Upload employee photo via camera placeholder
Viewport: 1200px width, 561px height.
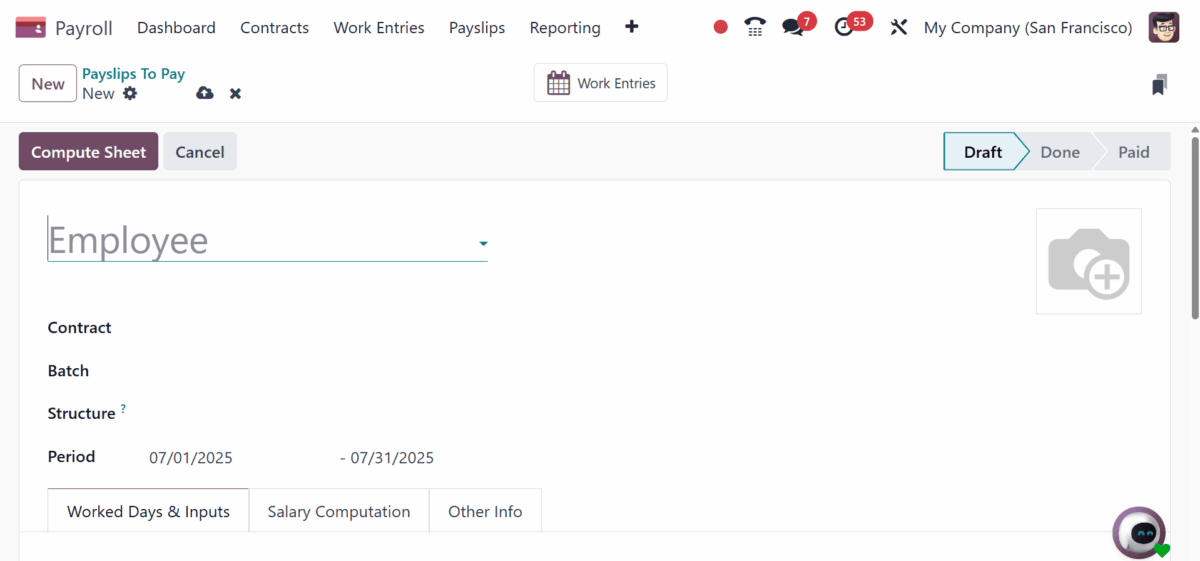tap(1088, 261)
